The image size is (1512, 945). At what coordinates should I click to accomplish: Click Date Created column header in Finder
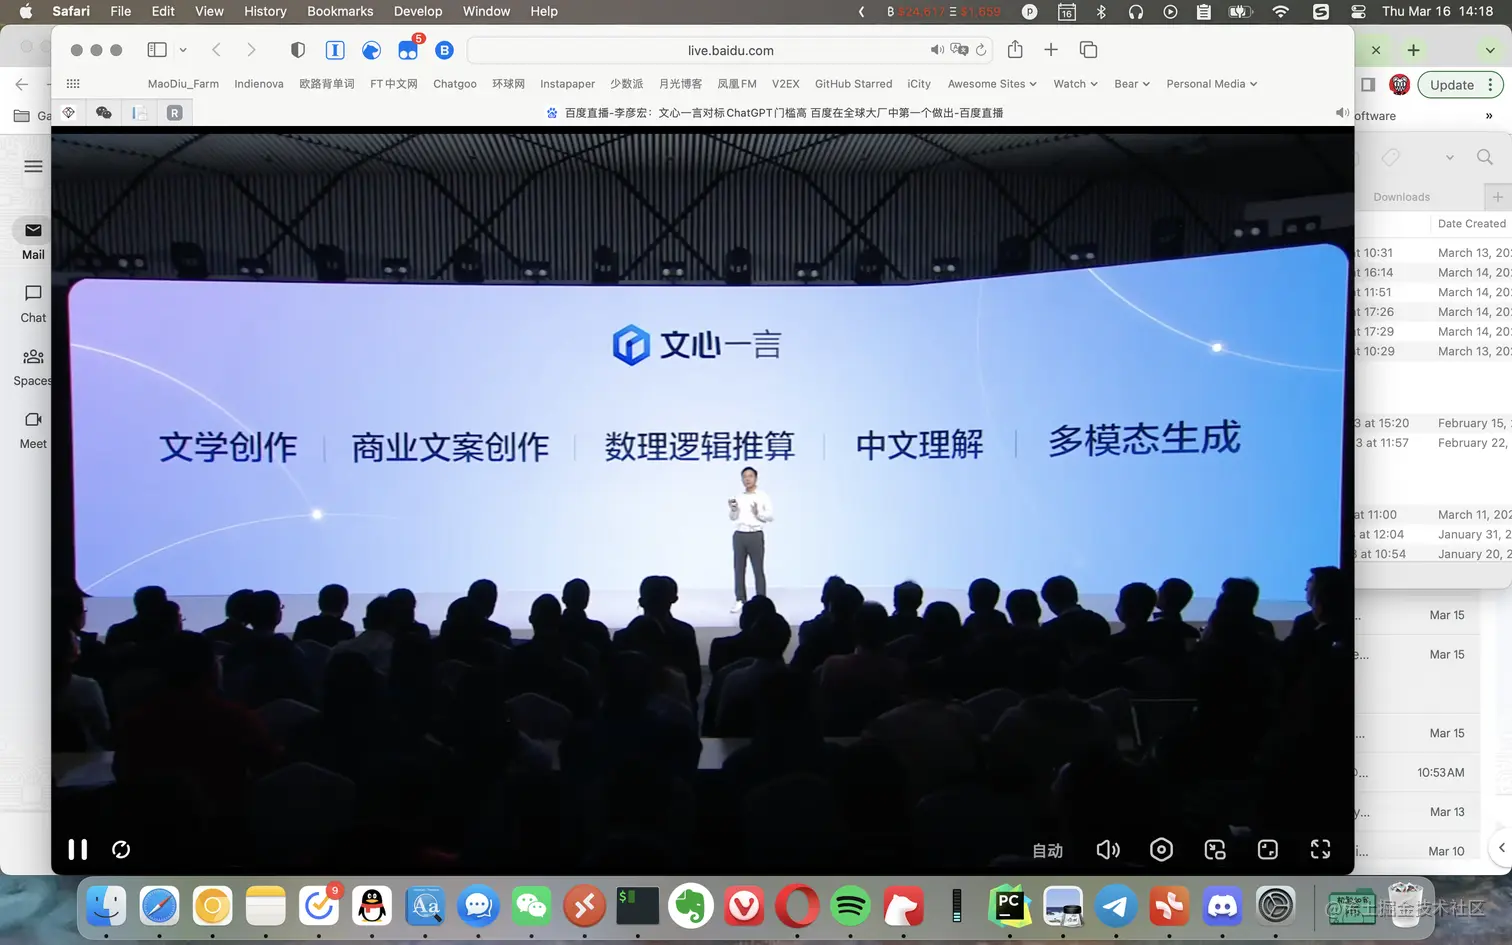(1471, 224)
